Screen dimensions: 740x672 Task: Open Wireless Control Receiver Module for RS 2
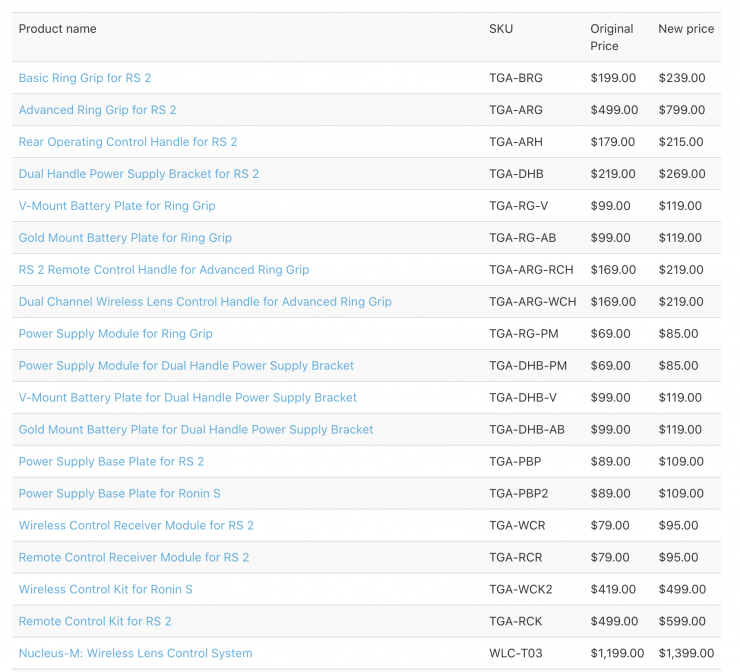[136, 526]
